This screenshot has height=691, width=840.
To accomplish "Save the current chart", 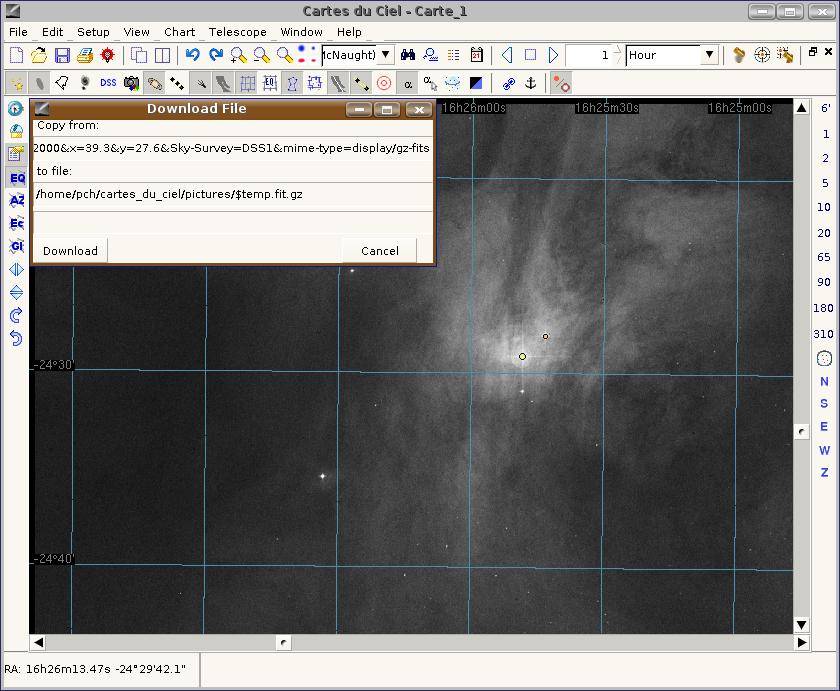I will tap(62, 55).
